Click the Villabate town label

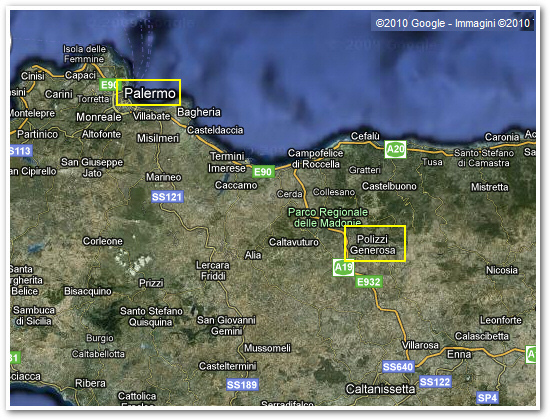[152, 116]
